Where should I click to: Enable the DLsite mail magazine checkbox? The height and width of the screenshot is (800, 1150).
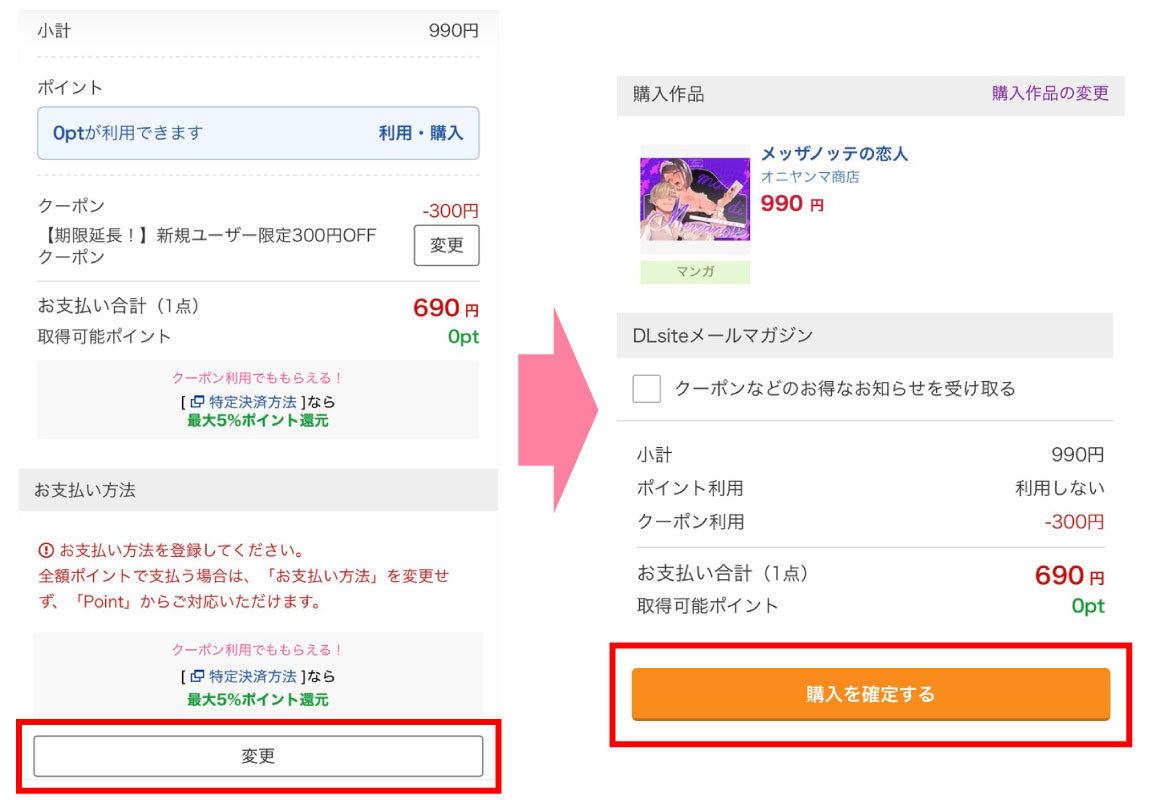click(x=647, y=388)
